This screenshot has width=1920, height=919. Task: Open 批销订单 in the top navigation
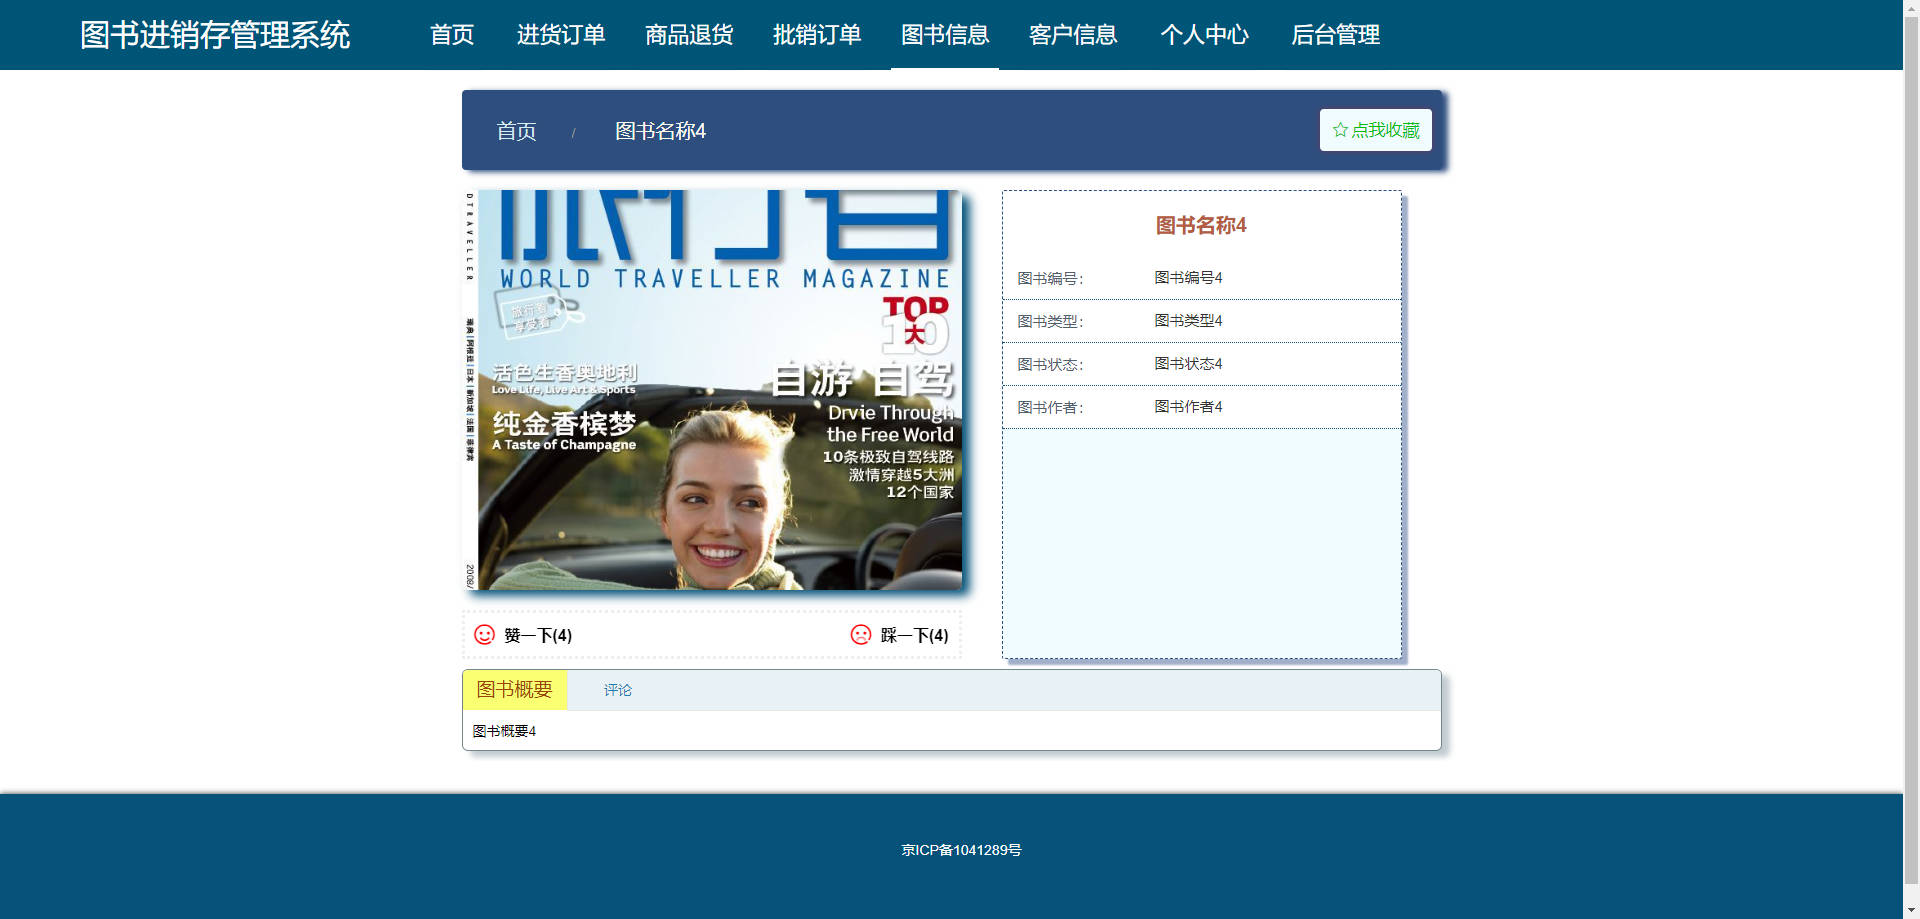[817, 35]
